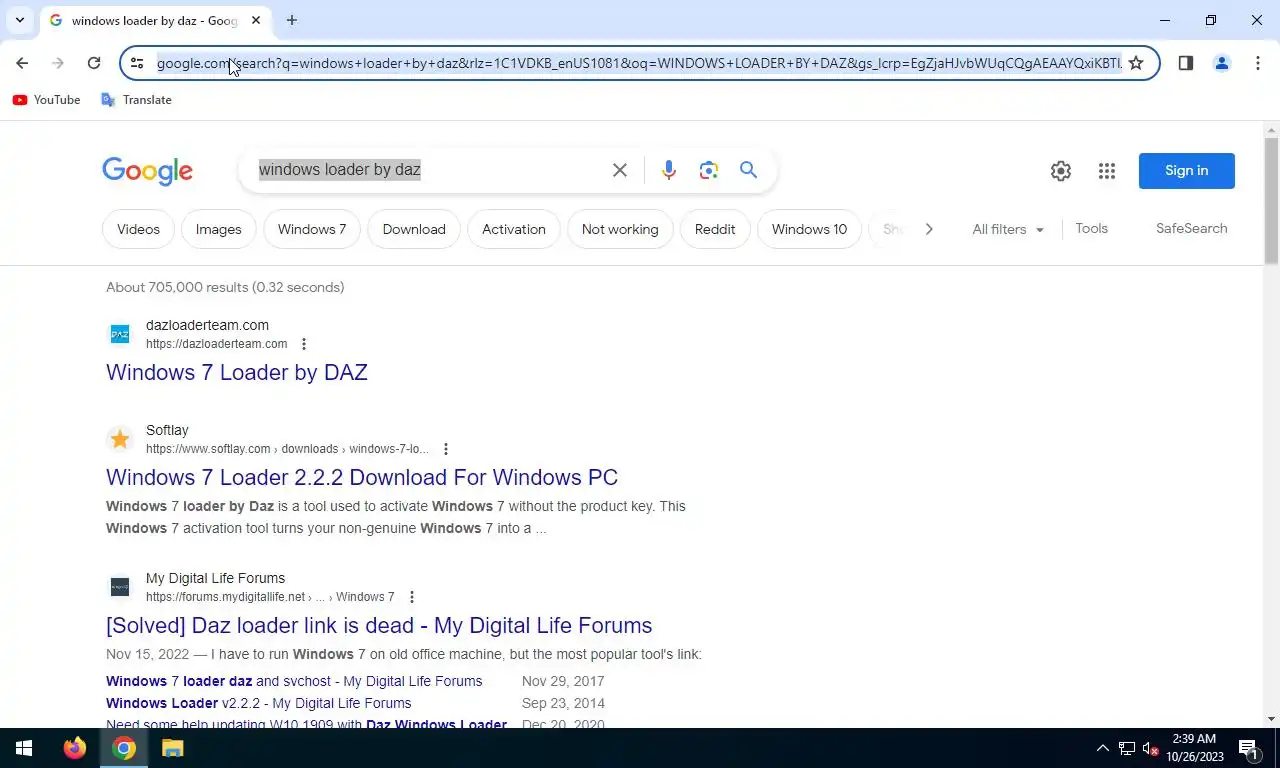
Task: Select the Not working filter chip
Action: (x=620, y=229)
